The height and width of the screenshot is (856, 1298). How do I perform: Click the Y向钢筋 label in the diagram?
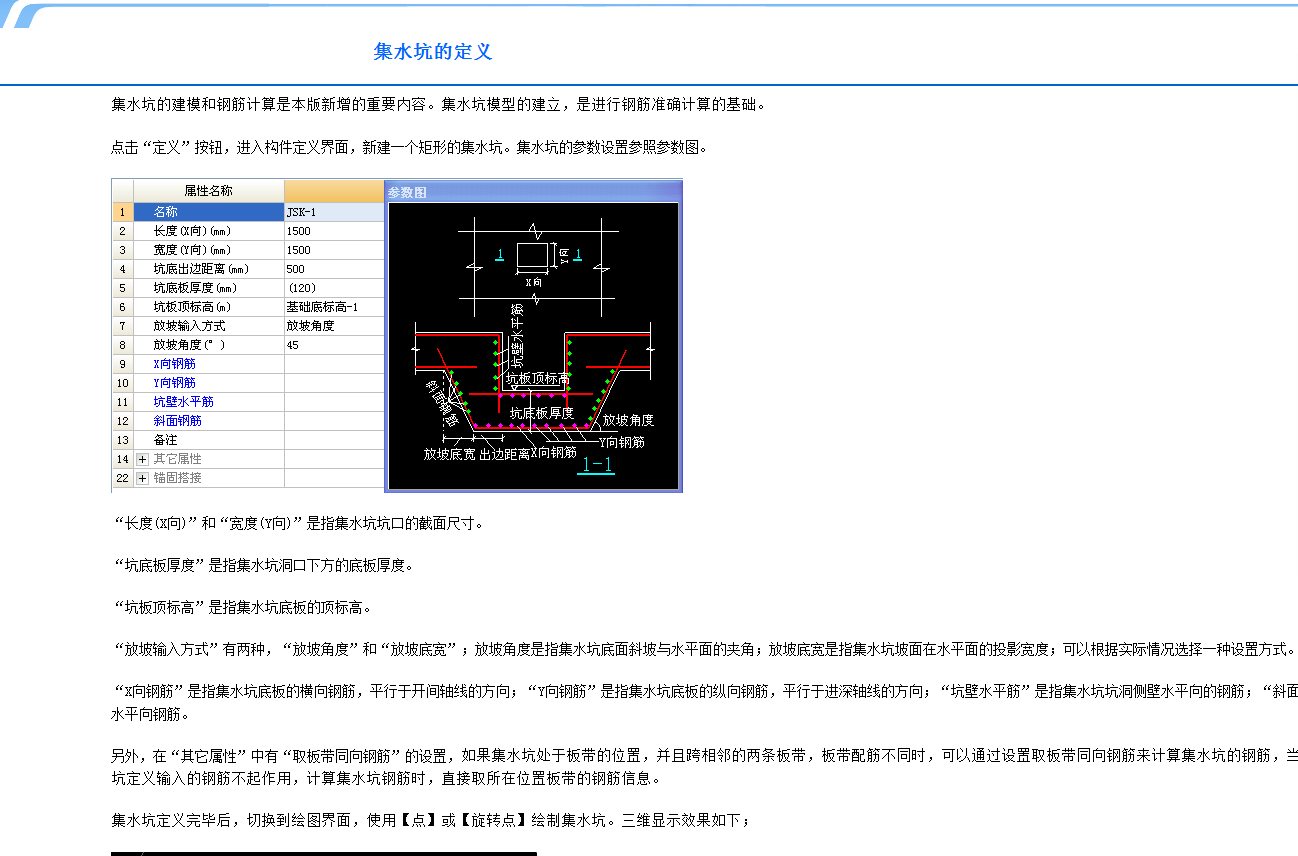622,442
